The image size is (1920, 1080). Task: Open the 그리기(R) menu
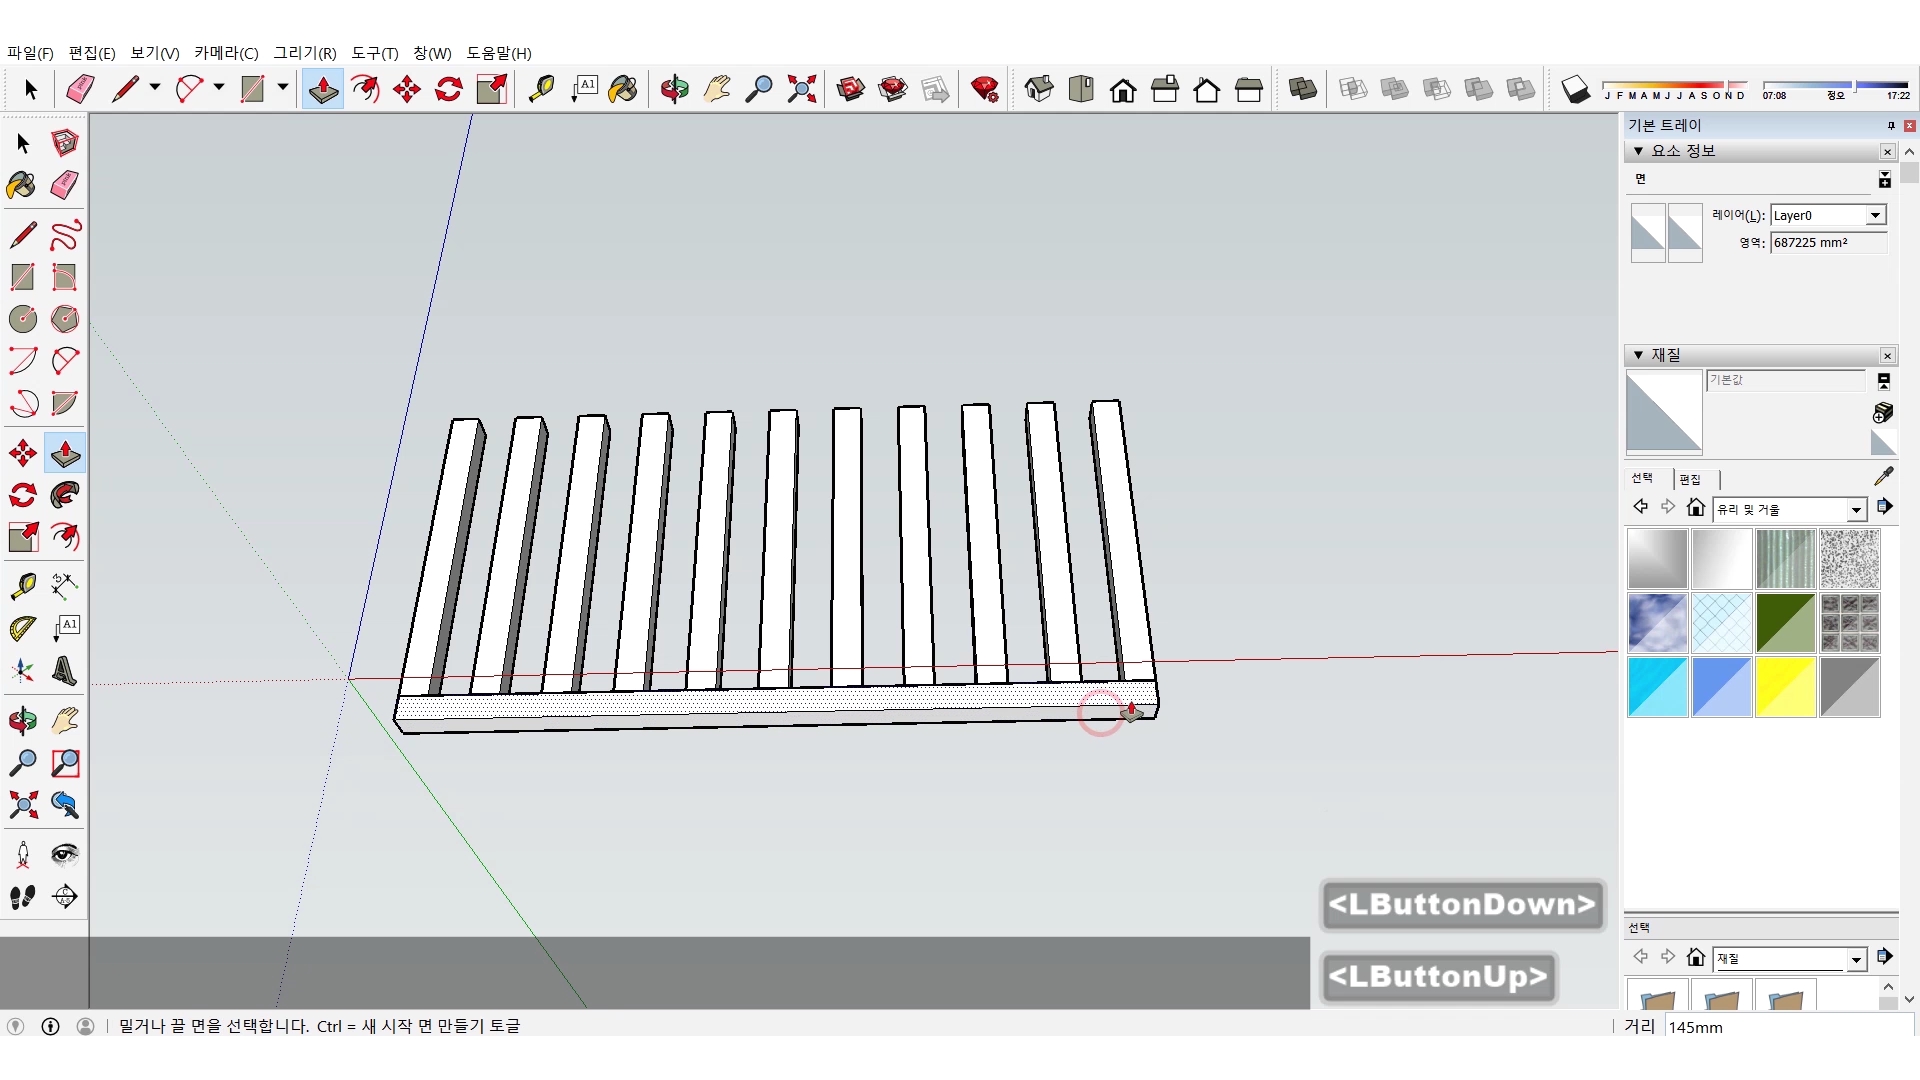click(305, 53)
